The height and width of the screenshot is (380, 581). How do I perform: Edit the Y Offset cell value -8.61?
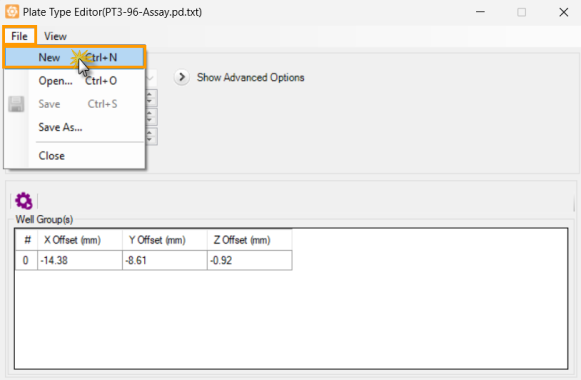(x=165, y=260)
